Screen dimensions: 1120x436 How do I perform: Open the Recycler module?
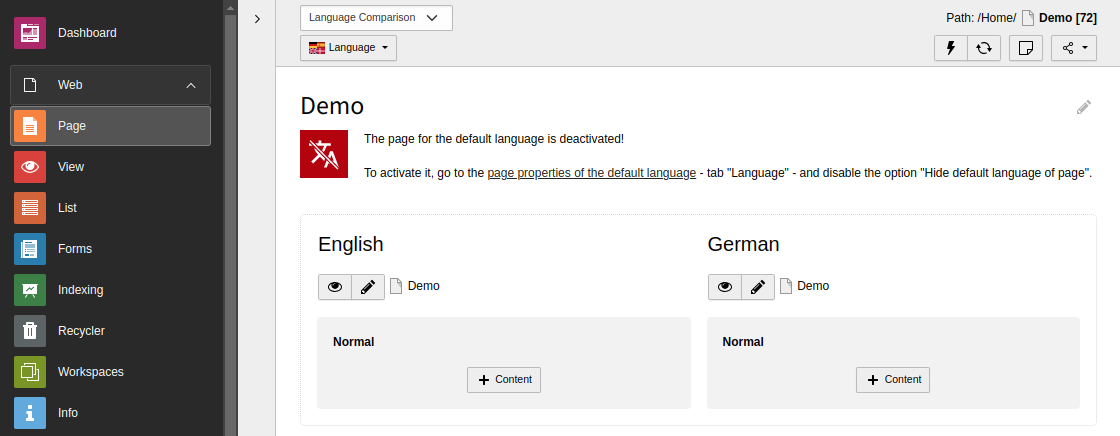coord(80,331)
